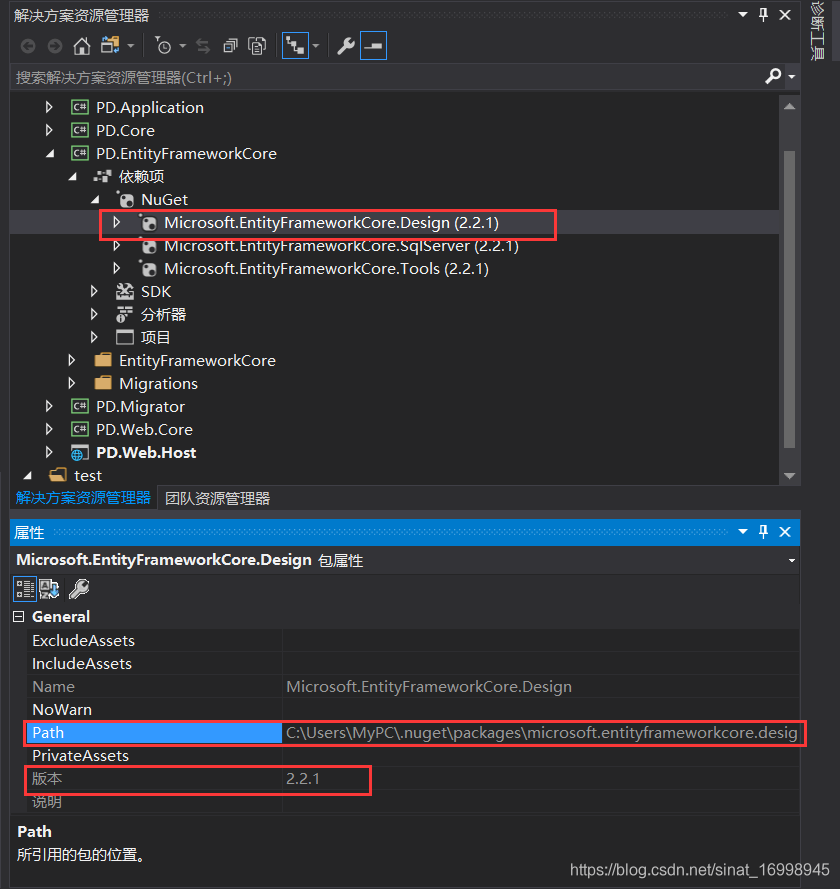
Task: Open the Properties object selector dropdown
Action: click(x=791, y=561)
